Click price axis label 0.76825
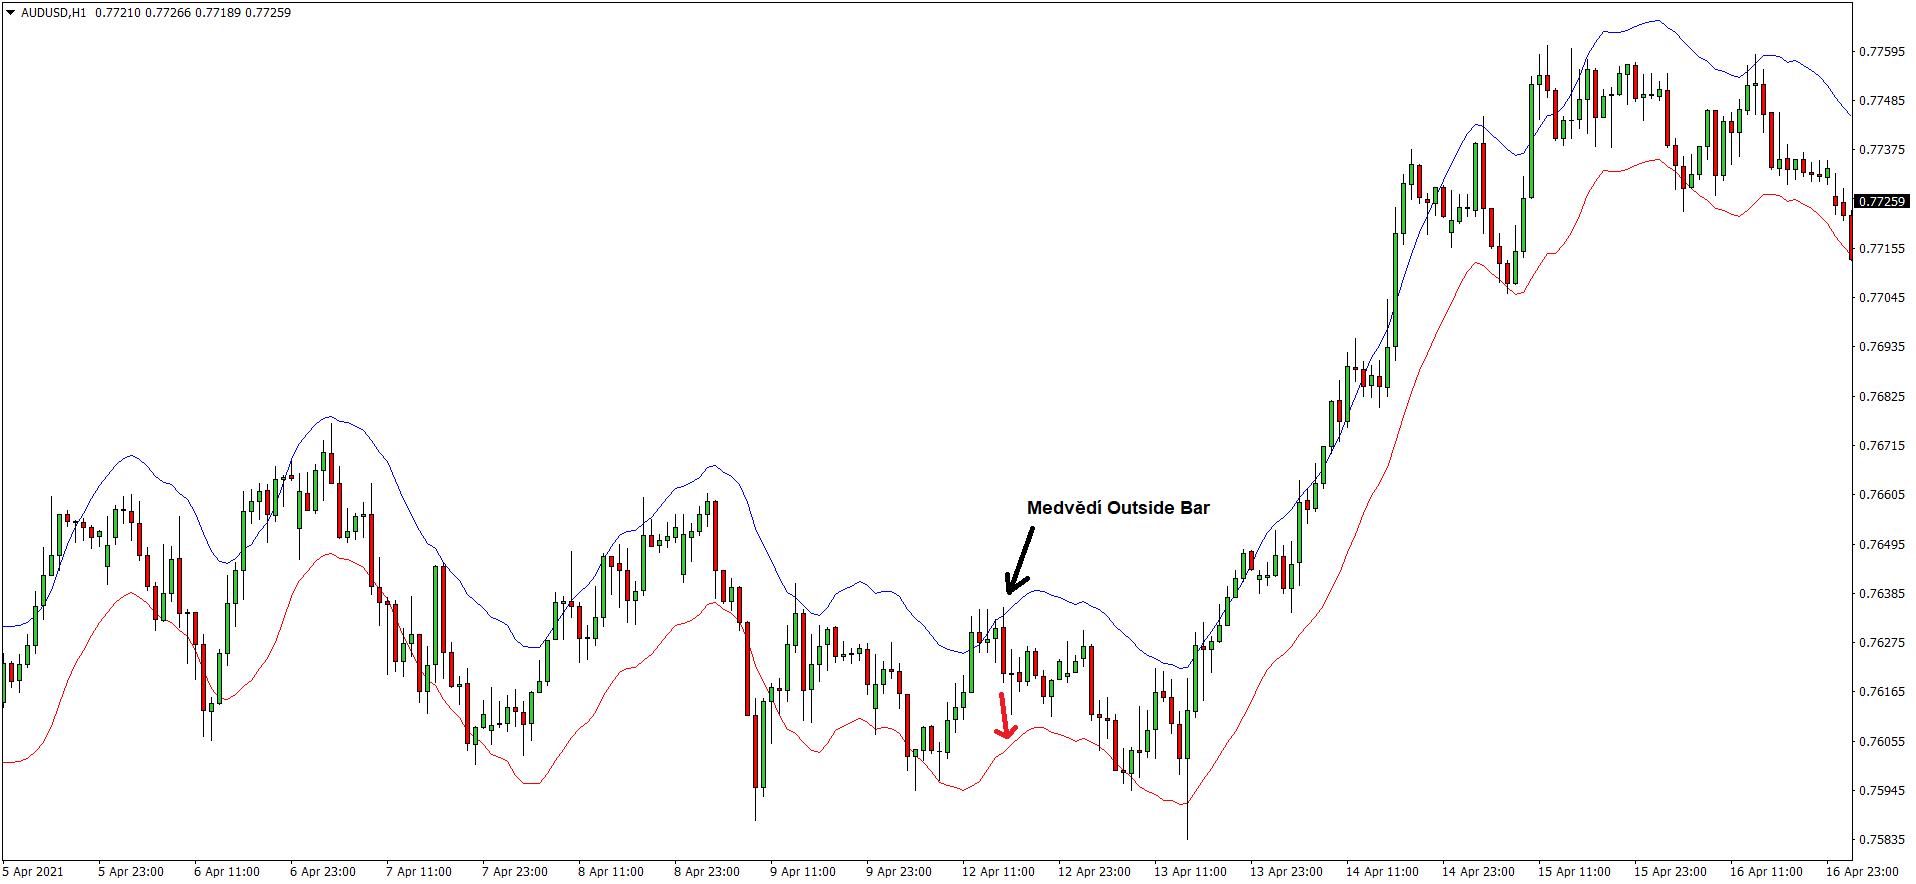 click(x=1881, y=396)
